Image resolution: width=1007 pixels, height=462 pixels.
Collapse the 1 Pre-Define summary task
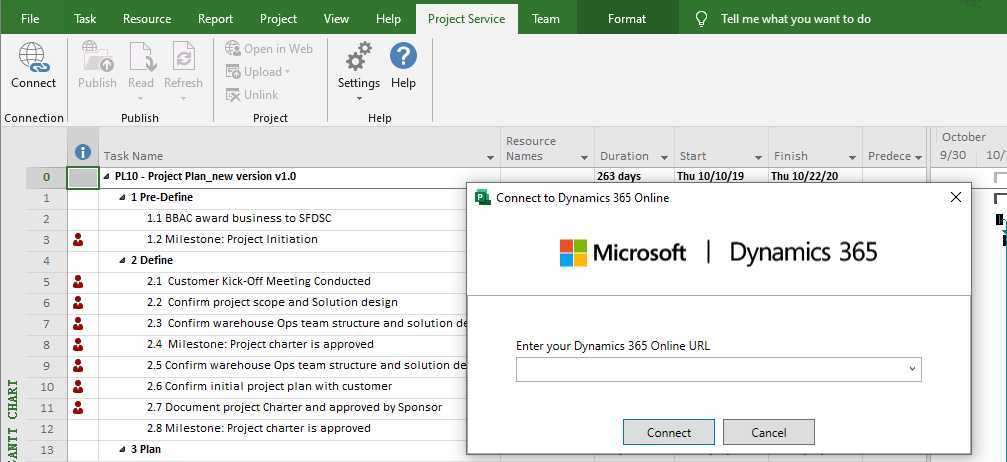click(123, 197)
